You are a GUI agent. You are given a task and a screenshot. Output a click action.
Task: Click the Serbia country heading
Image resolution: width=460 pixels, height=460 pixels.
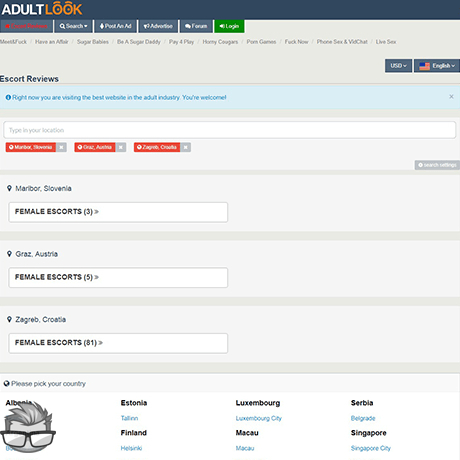362,403
